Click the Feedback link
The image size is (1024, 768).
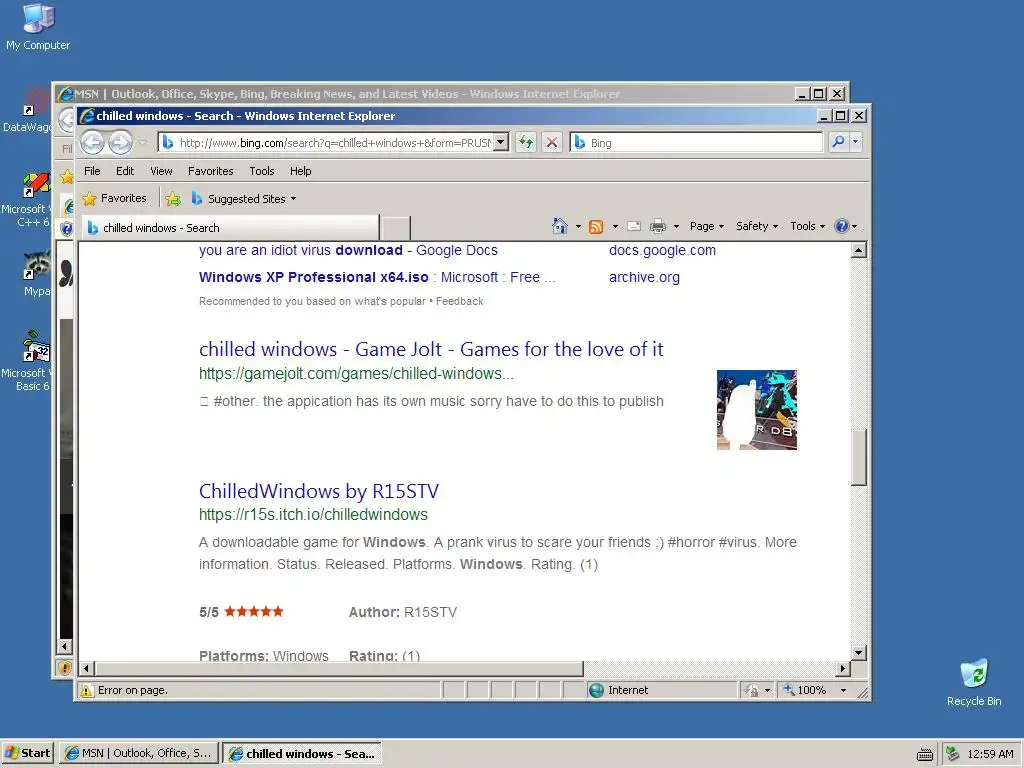[459, 301]
